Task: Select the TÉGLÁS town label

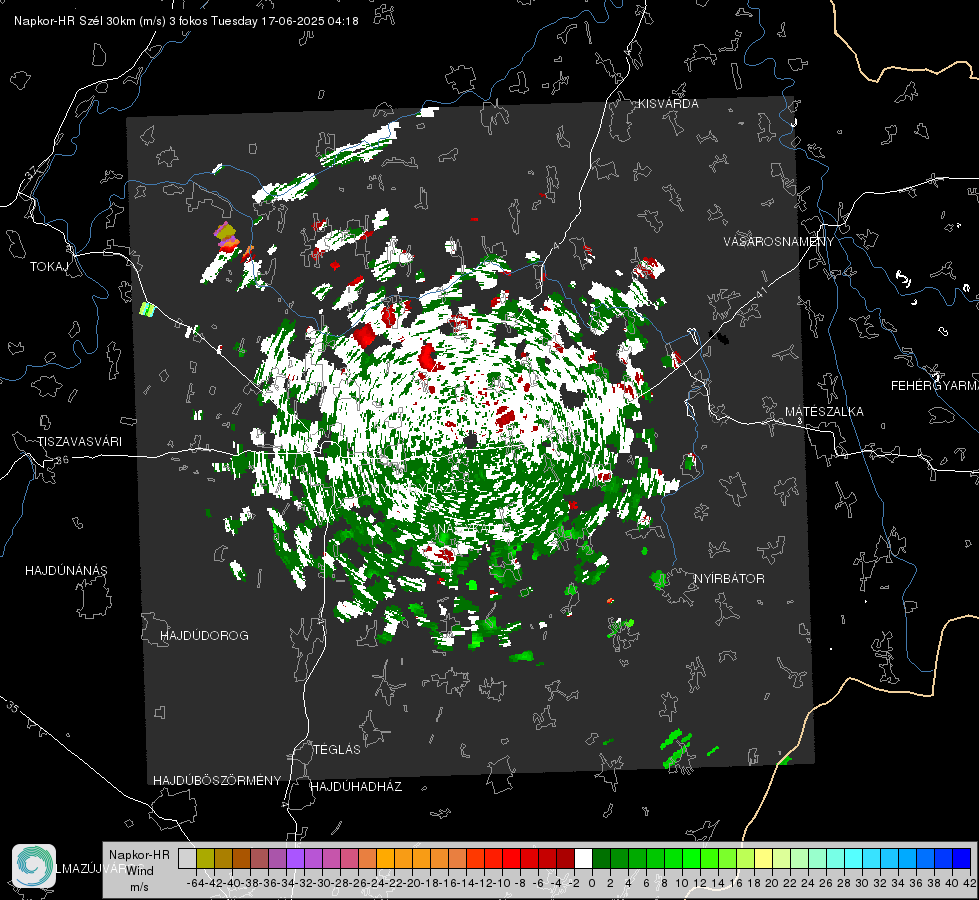Action: (x=337, y=750)
